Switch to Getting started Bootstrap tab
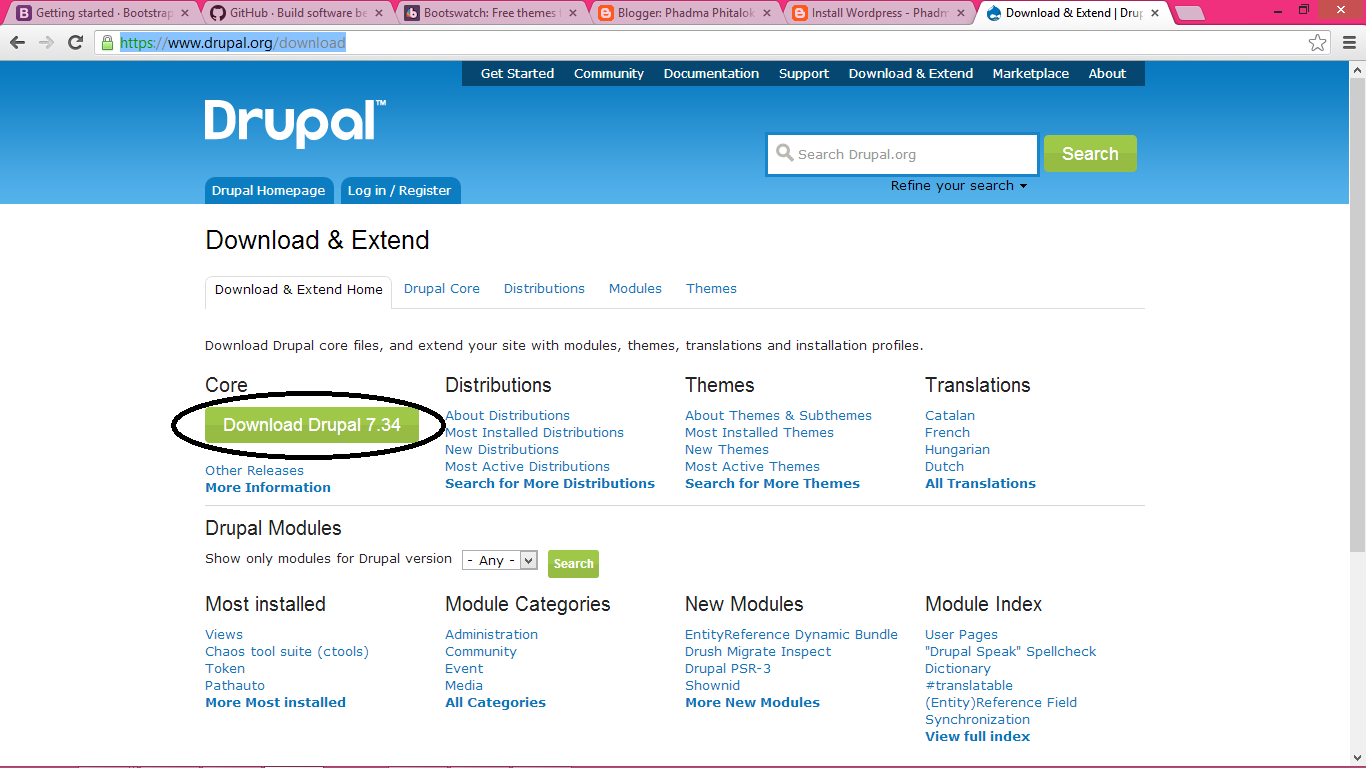The width and height of the screenshot is (1366, 768). [96, 13]
